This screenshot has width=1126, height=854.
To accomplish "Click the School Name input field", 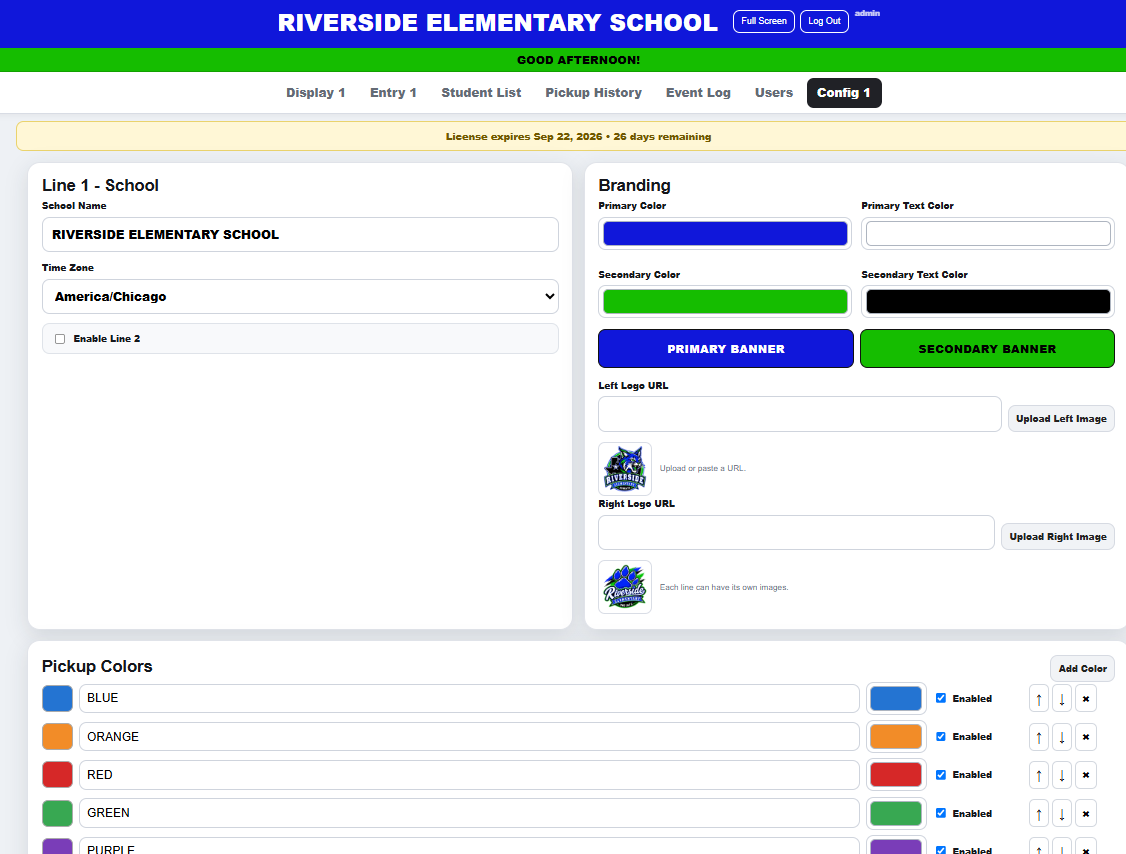I will point(300,235).
